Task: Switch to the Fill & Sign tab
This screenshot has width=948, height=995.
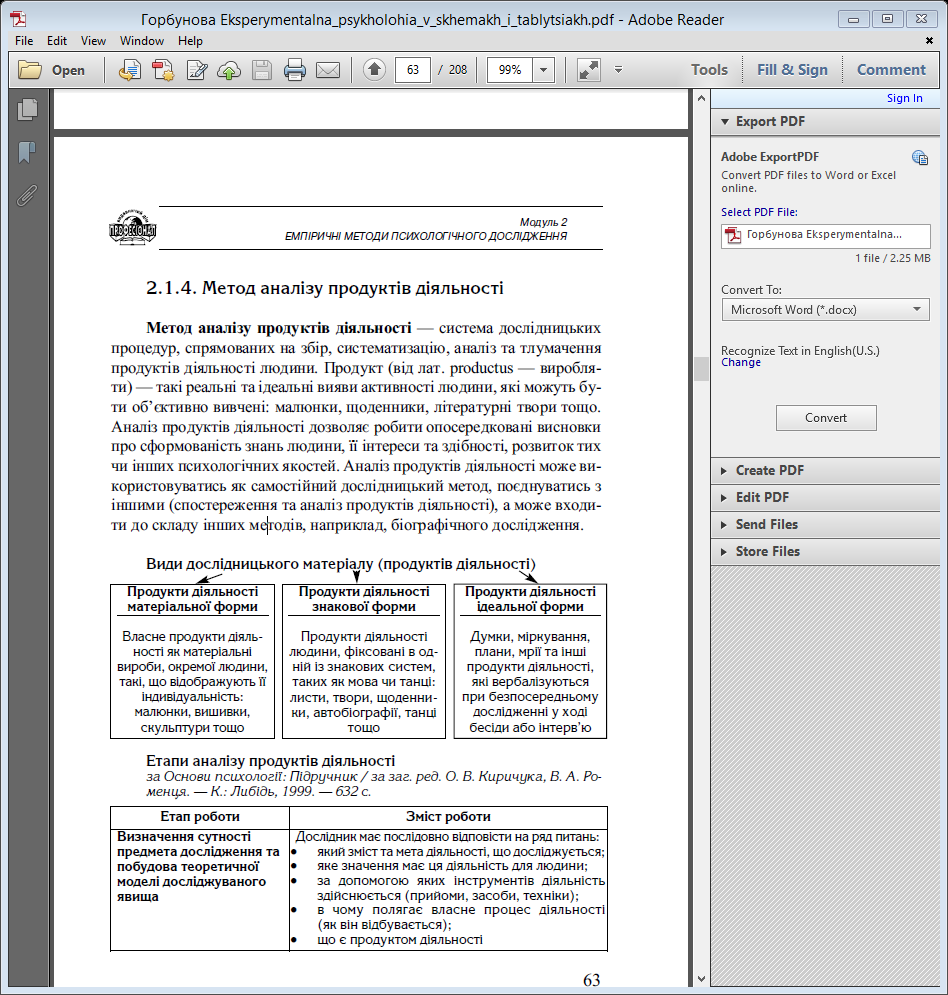Action: tap(792, 70)
